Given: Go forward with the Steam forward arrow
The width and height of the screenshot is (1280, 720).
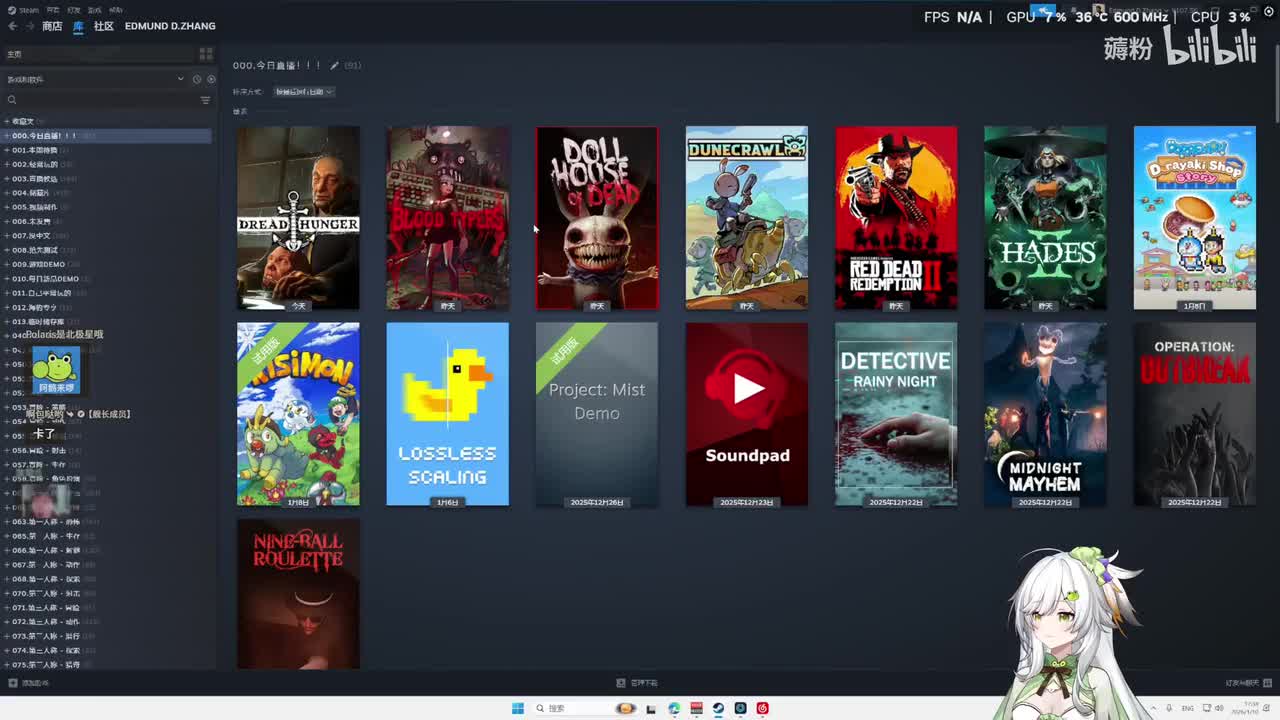Looking at the screenshot, I should 28,26.
